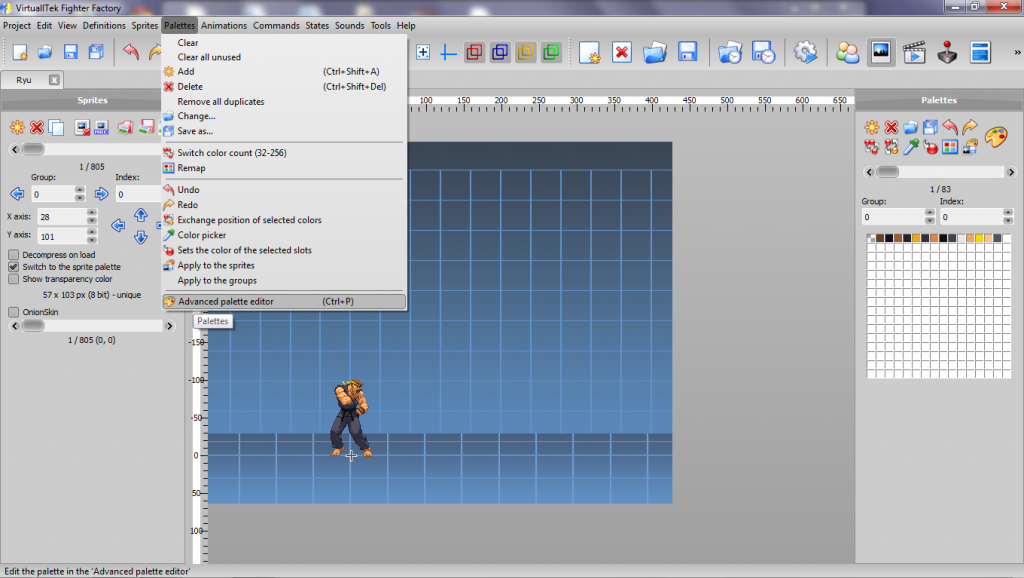
Task: Uncheck Switch to the sprite palette
Action: (x=14, y=267)
